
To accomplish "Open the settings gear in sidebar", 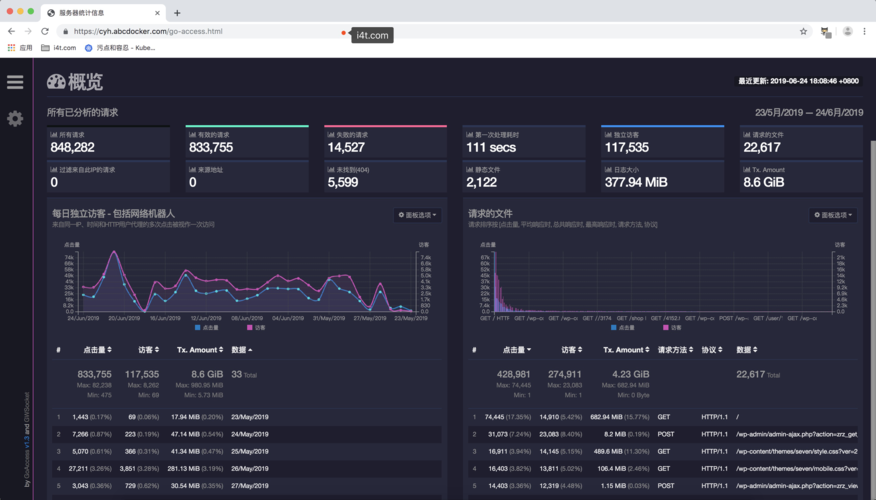I will 15,118.
